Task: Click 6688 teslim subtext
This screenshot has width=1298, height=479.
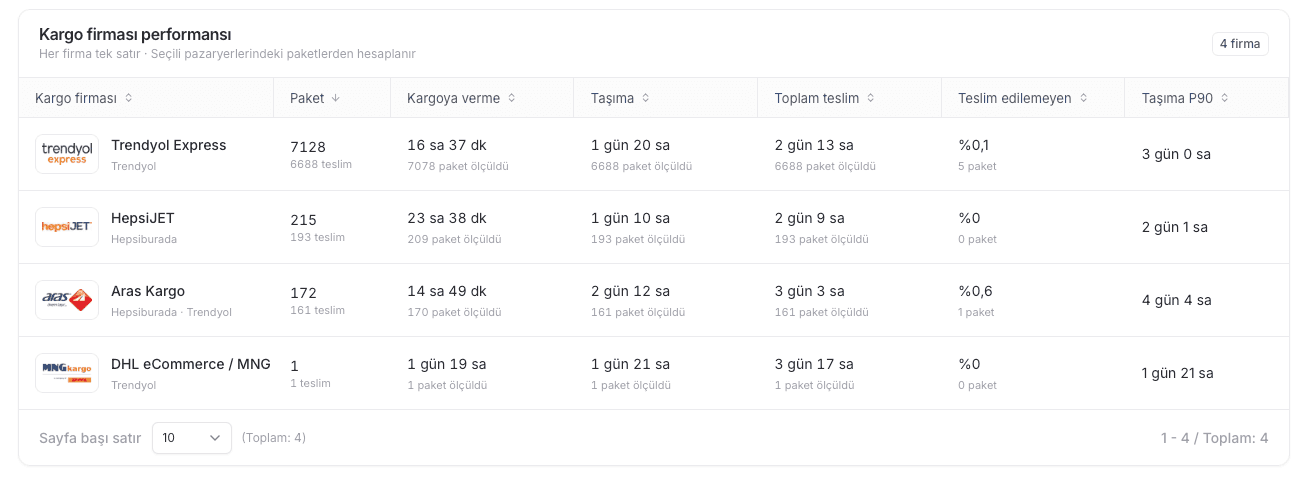Action: point(321,164)
